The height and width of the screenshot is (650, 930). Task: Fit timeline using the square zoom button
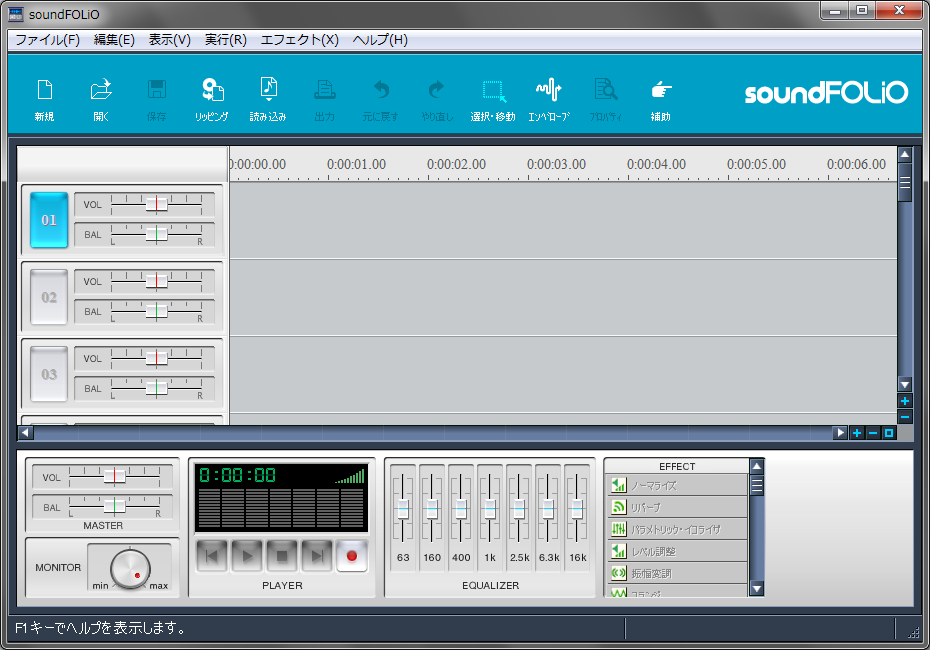point(888,433)
